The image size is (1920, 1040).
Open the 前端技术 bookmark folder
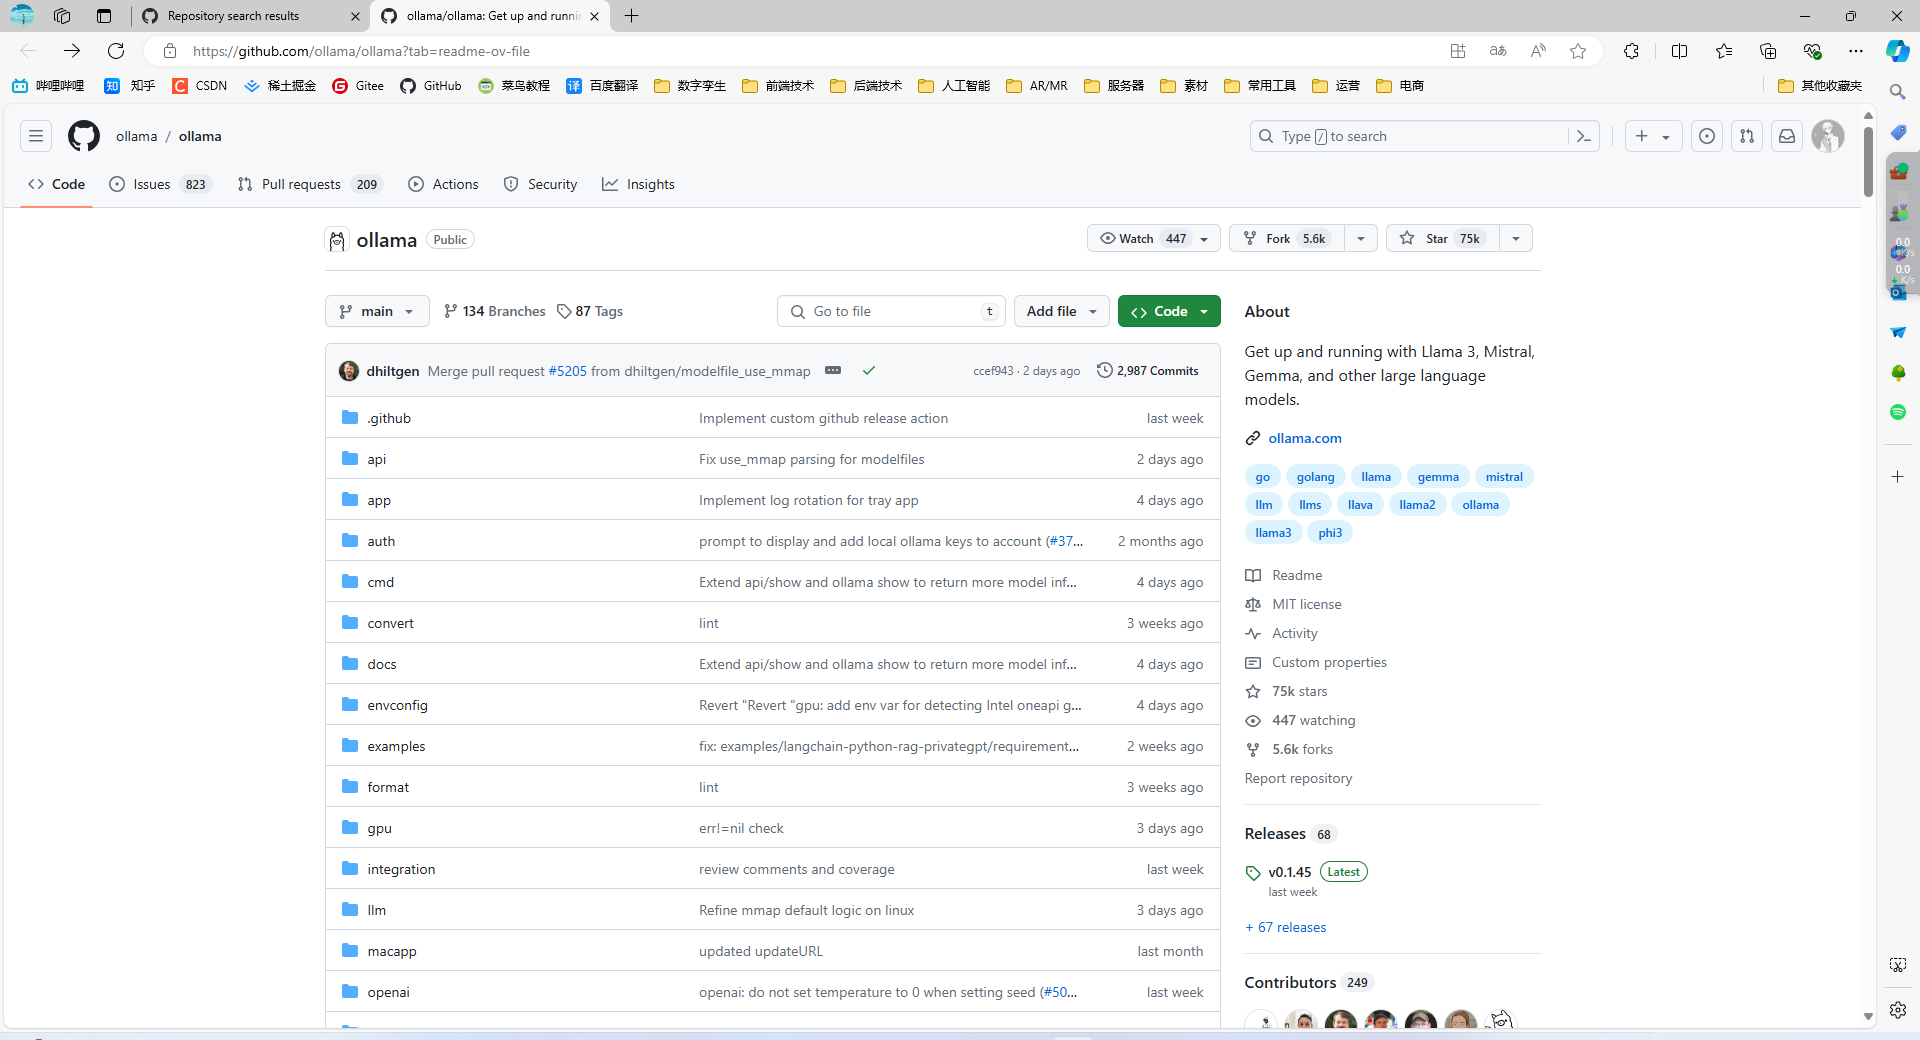778,86
